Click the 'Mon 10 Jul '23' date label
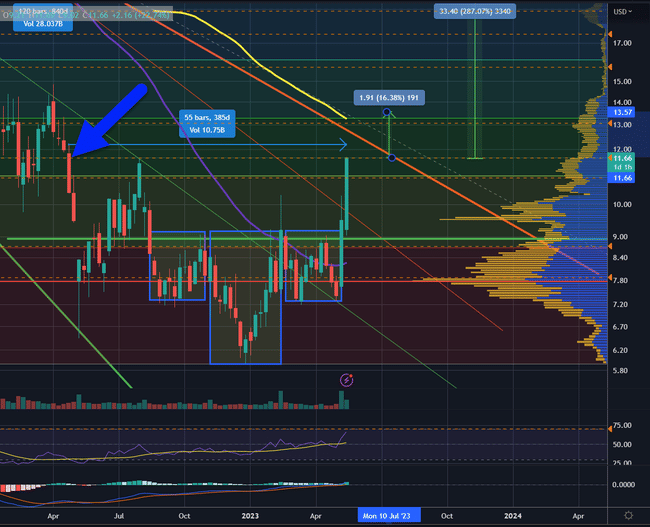Image resolution: width=650 pixels, height=527 pixels. point(391,515)
